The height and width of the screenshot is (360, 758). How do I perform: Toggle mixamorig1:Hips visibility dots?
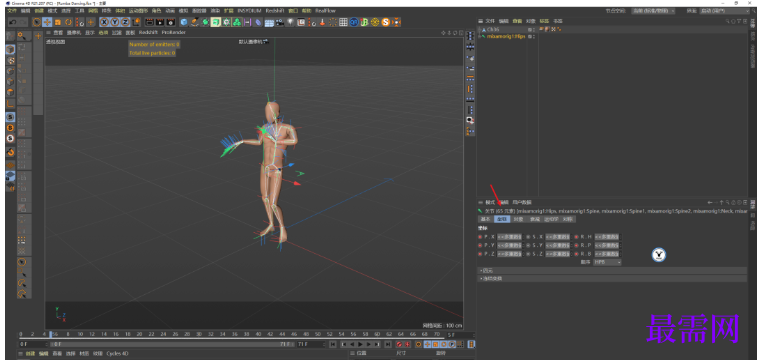coord(534,36)
